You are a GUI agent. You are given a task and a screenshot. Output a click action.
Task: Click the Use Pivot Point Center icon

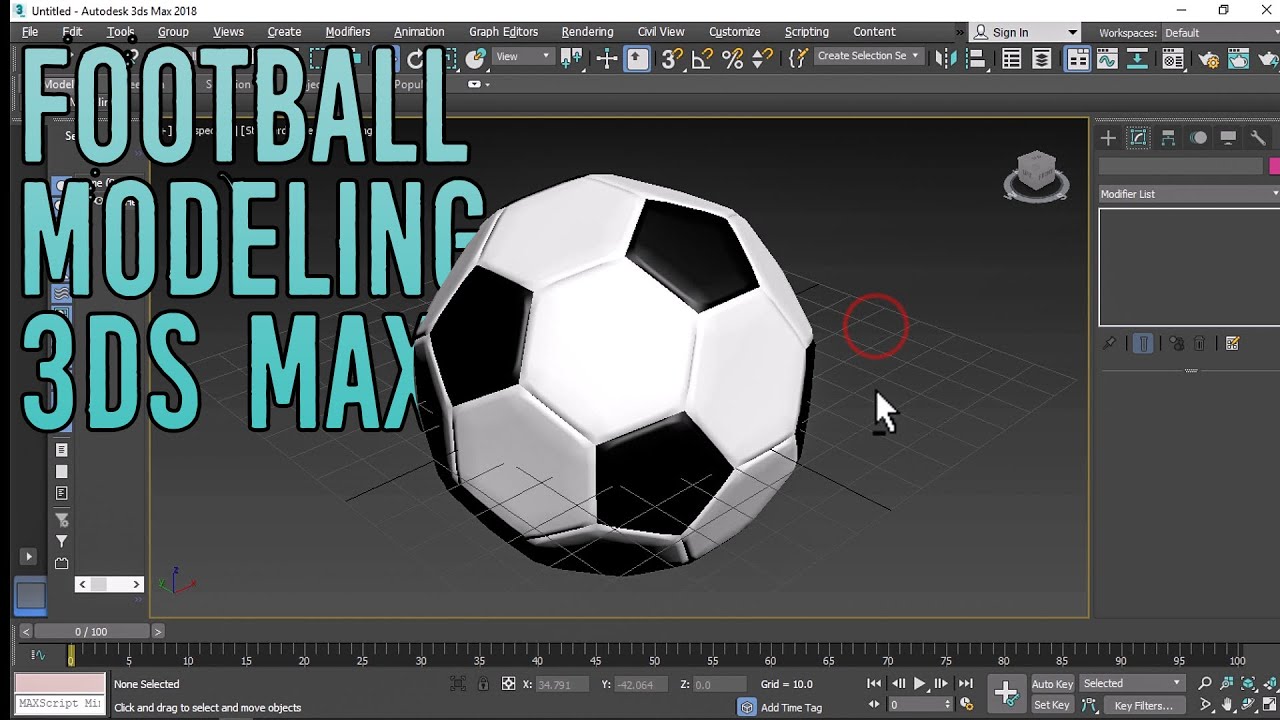pyautogui.click(x=572, y=59)
